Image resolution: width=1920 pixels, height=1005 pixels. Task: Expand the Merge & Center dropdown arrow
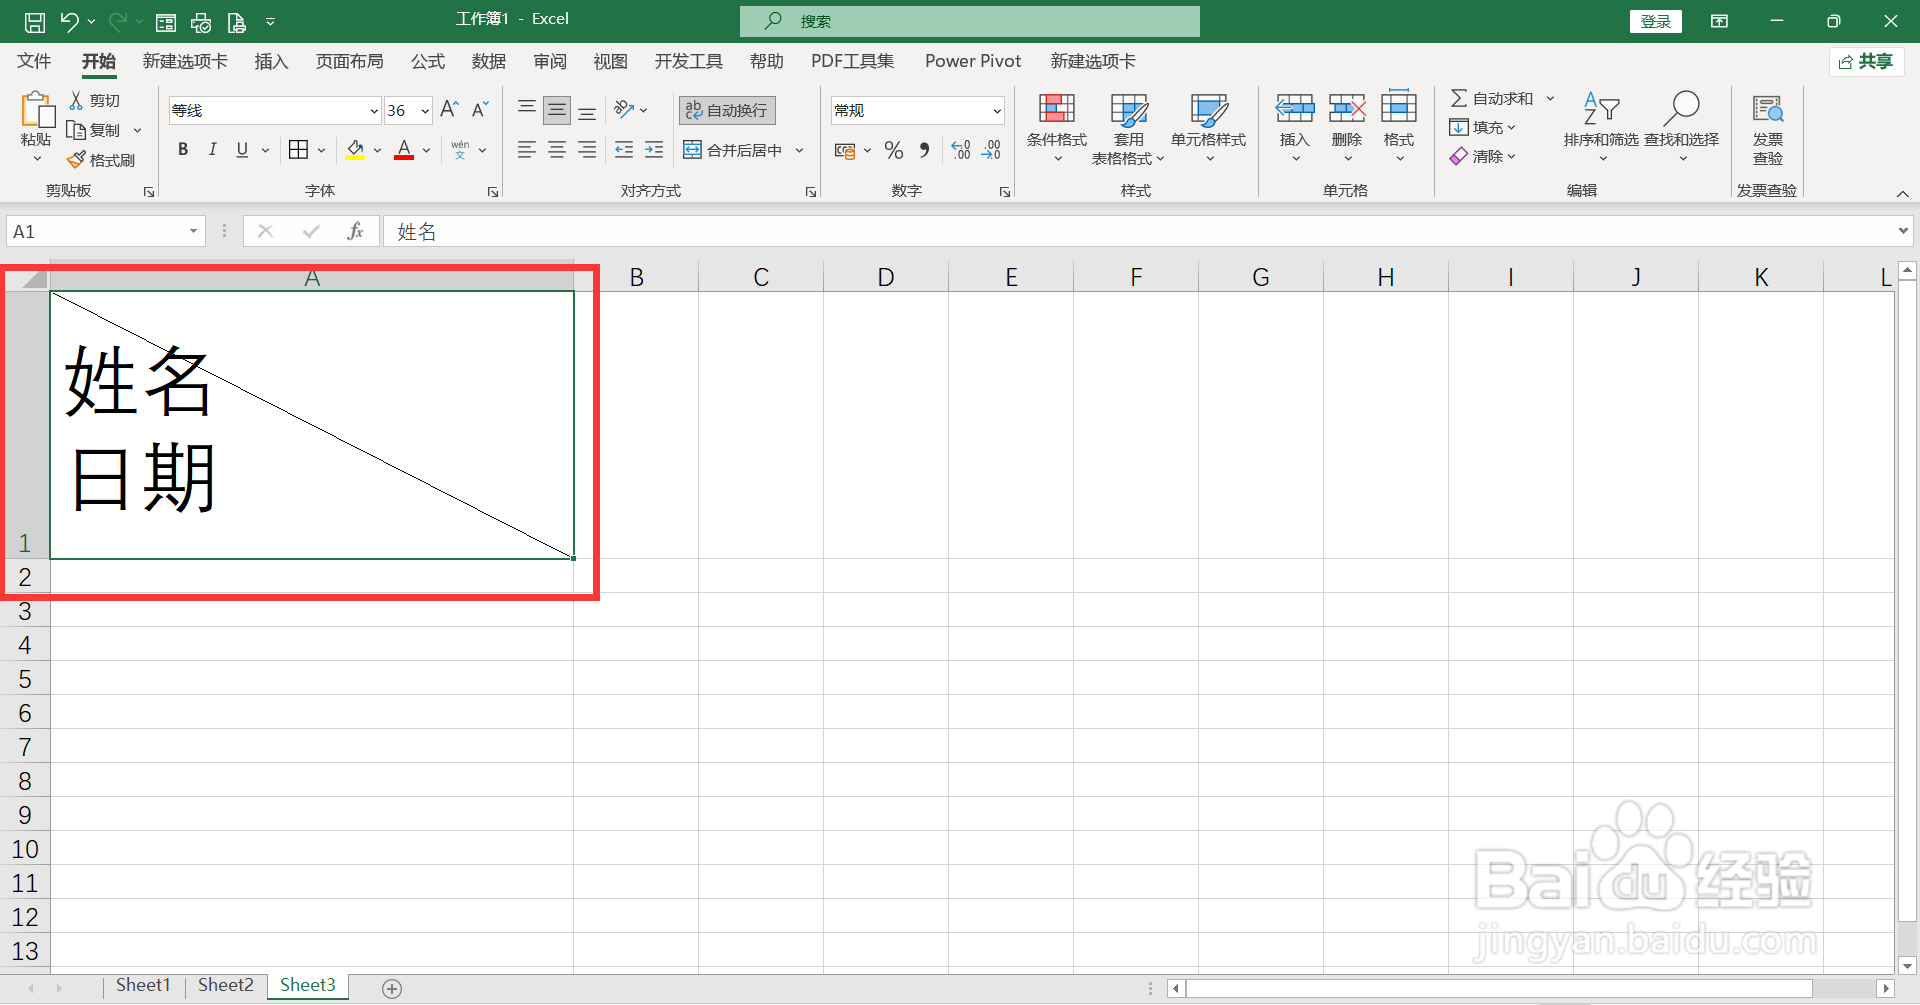pyautogui.click(x=799, y=150)
